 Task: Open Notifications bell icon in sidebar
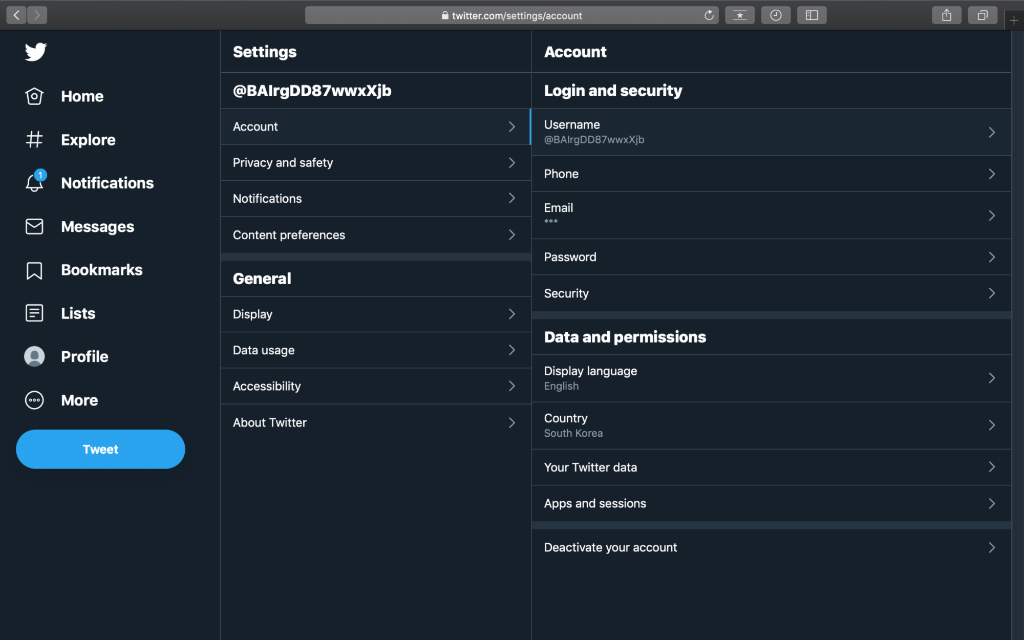pyautogui.click(x=34, y=184)
